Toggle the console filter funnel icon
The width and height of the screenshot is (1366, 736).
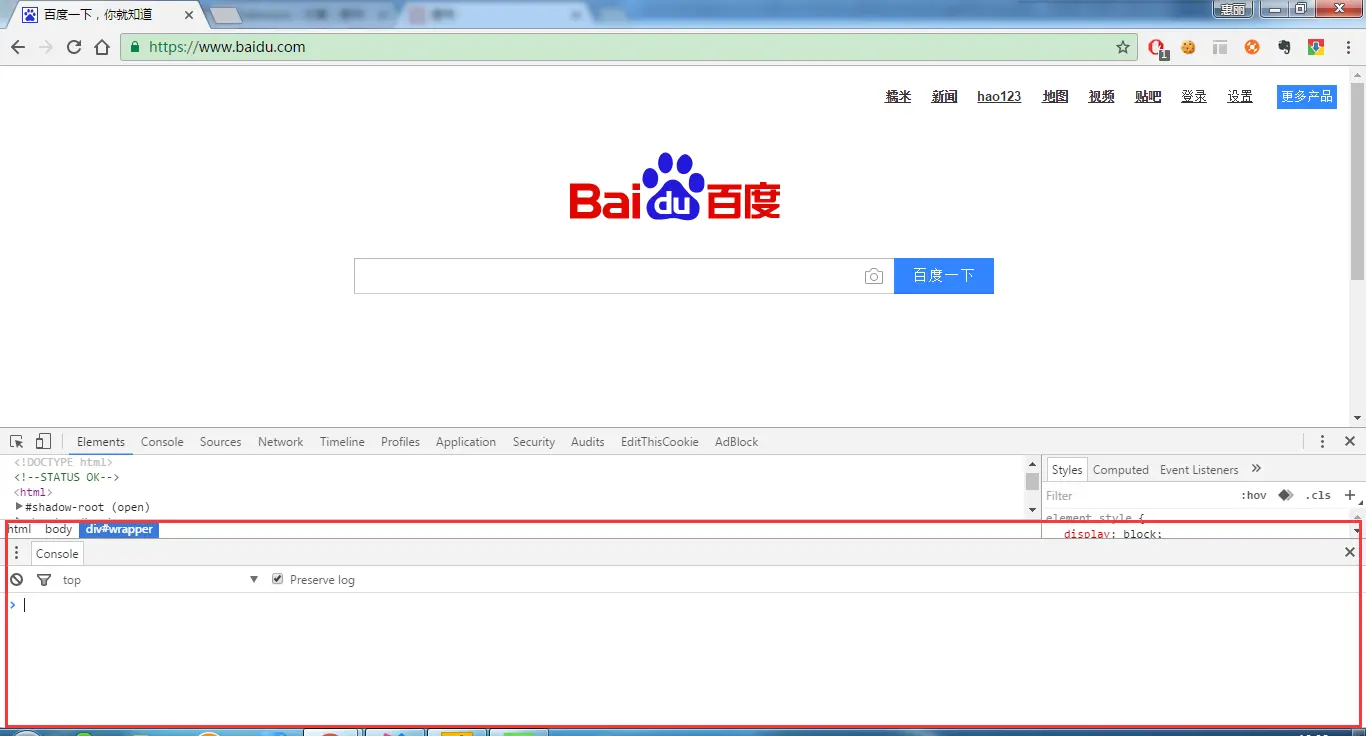pos(44,580)
